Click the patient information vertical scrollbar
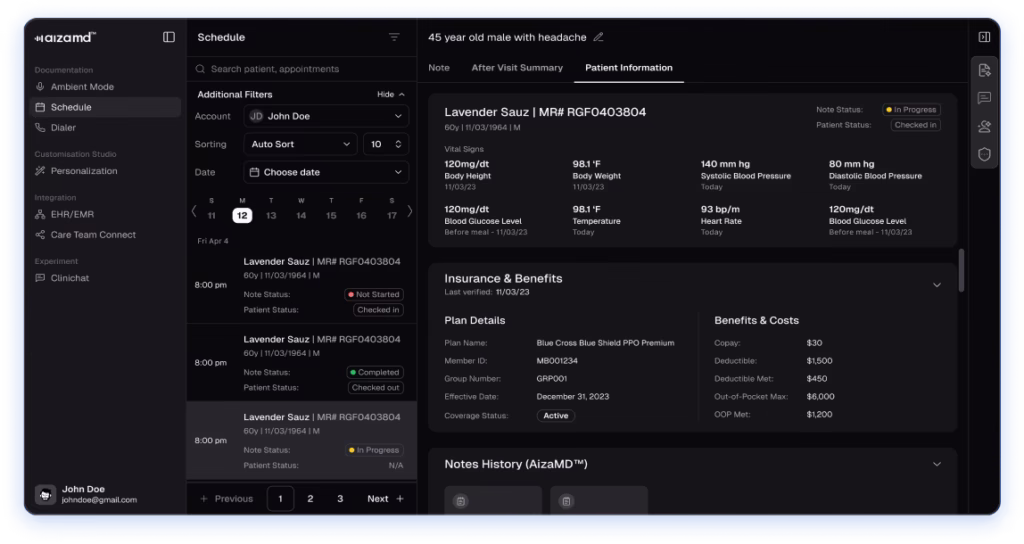 [961, 270]
